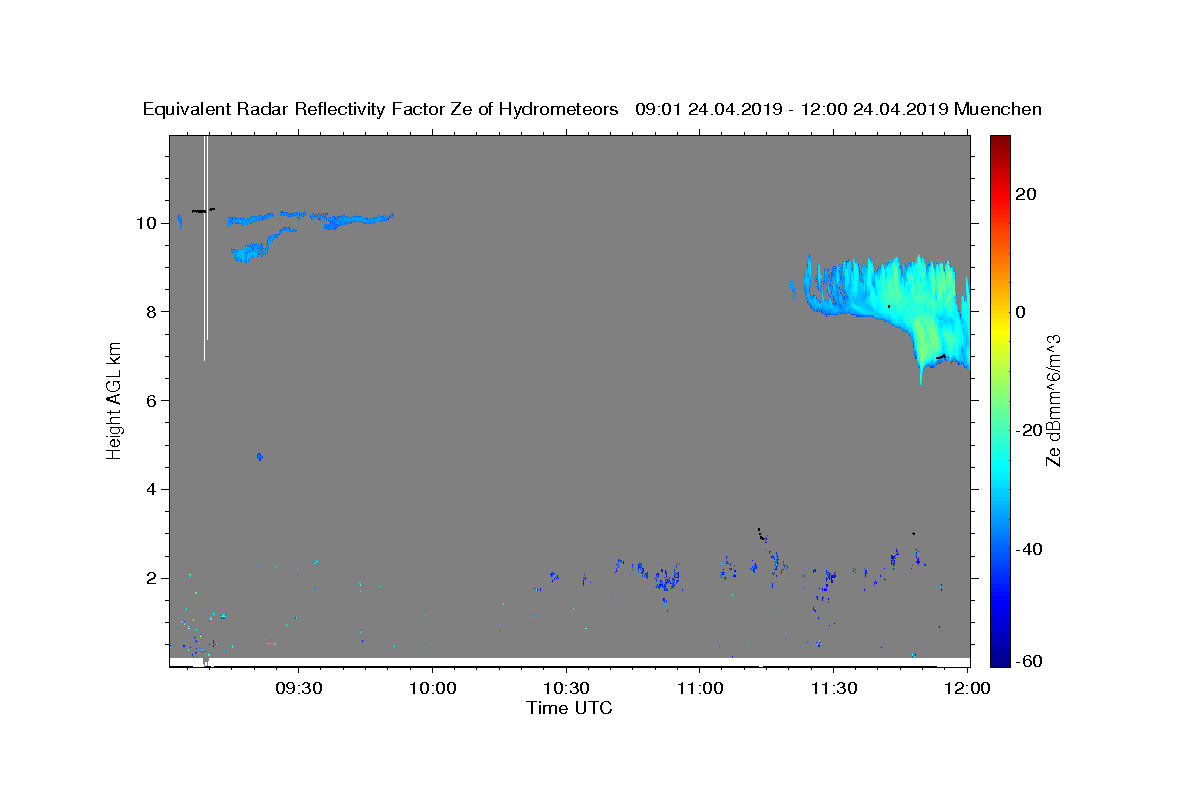Click the height tick label 6
Viewport: 1200px width, 800px height.
click(153, 401)
